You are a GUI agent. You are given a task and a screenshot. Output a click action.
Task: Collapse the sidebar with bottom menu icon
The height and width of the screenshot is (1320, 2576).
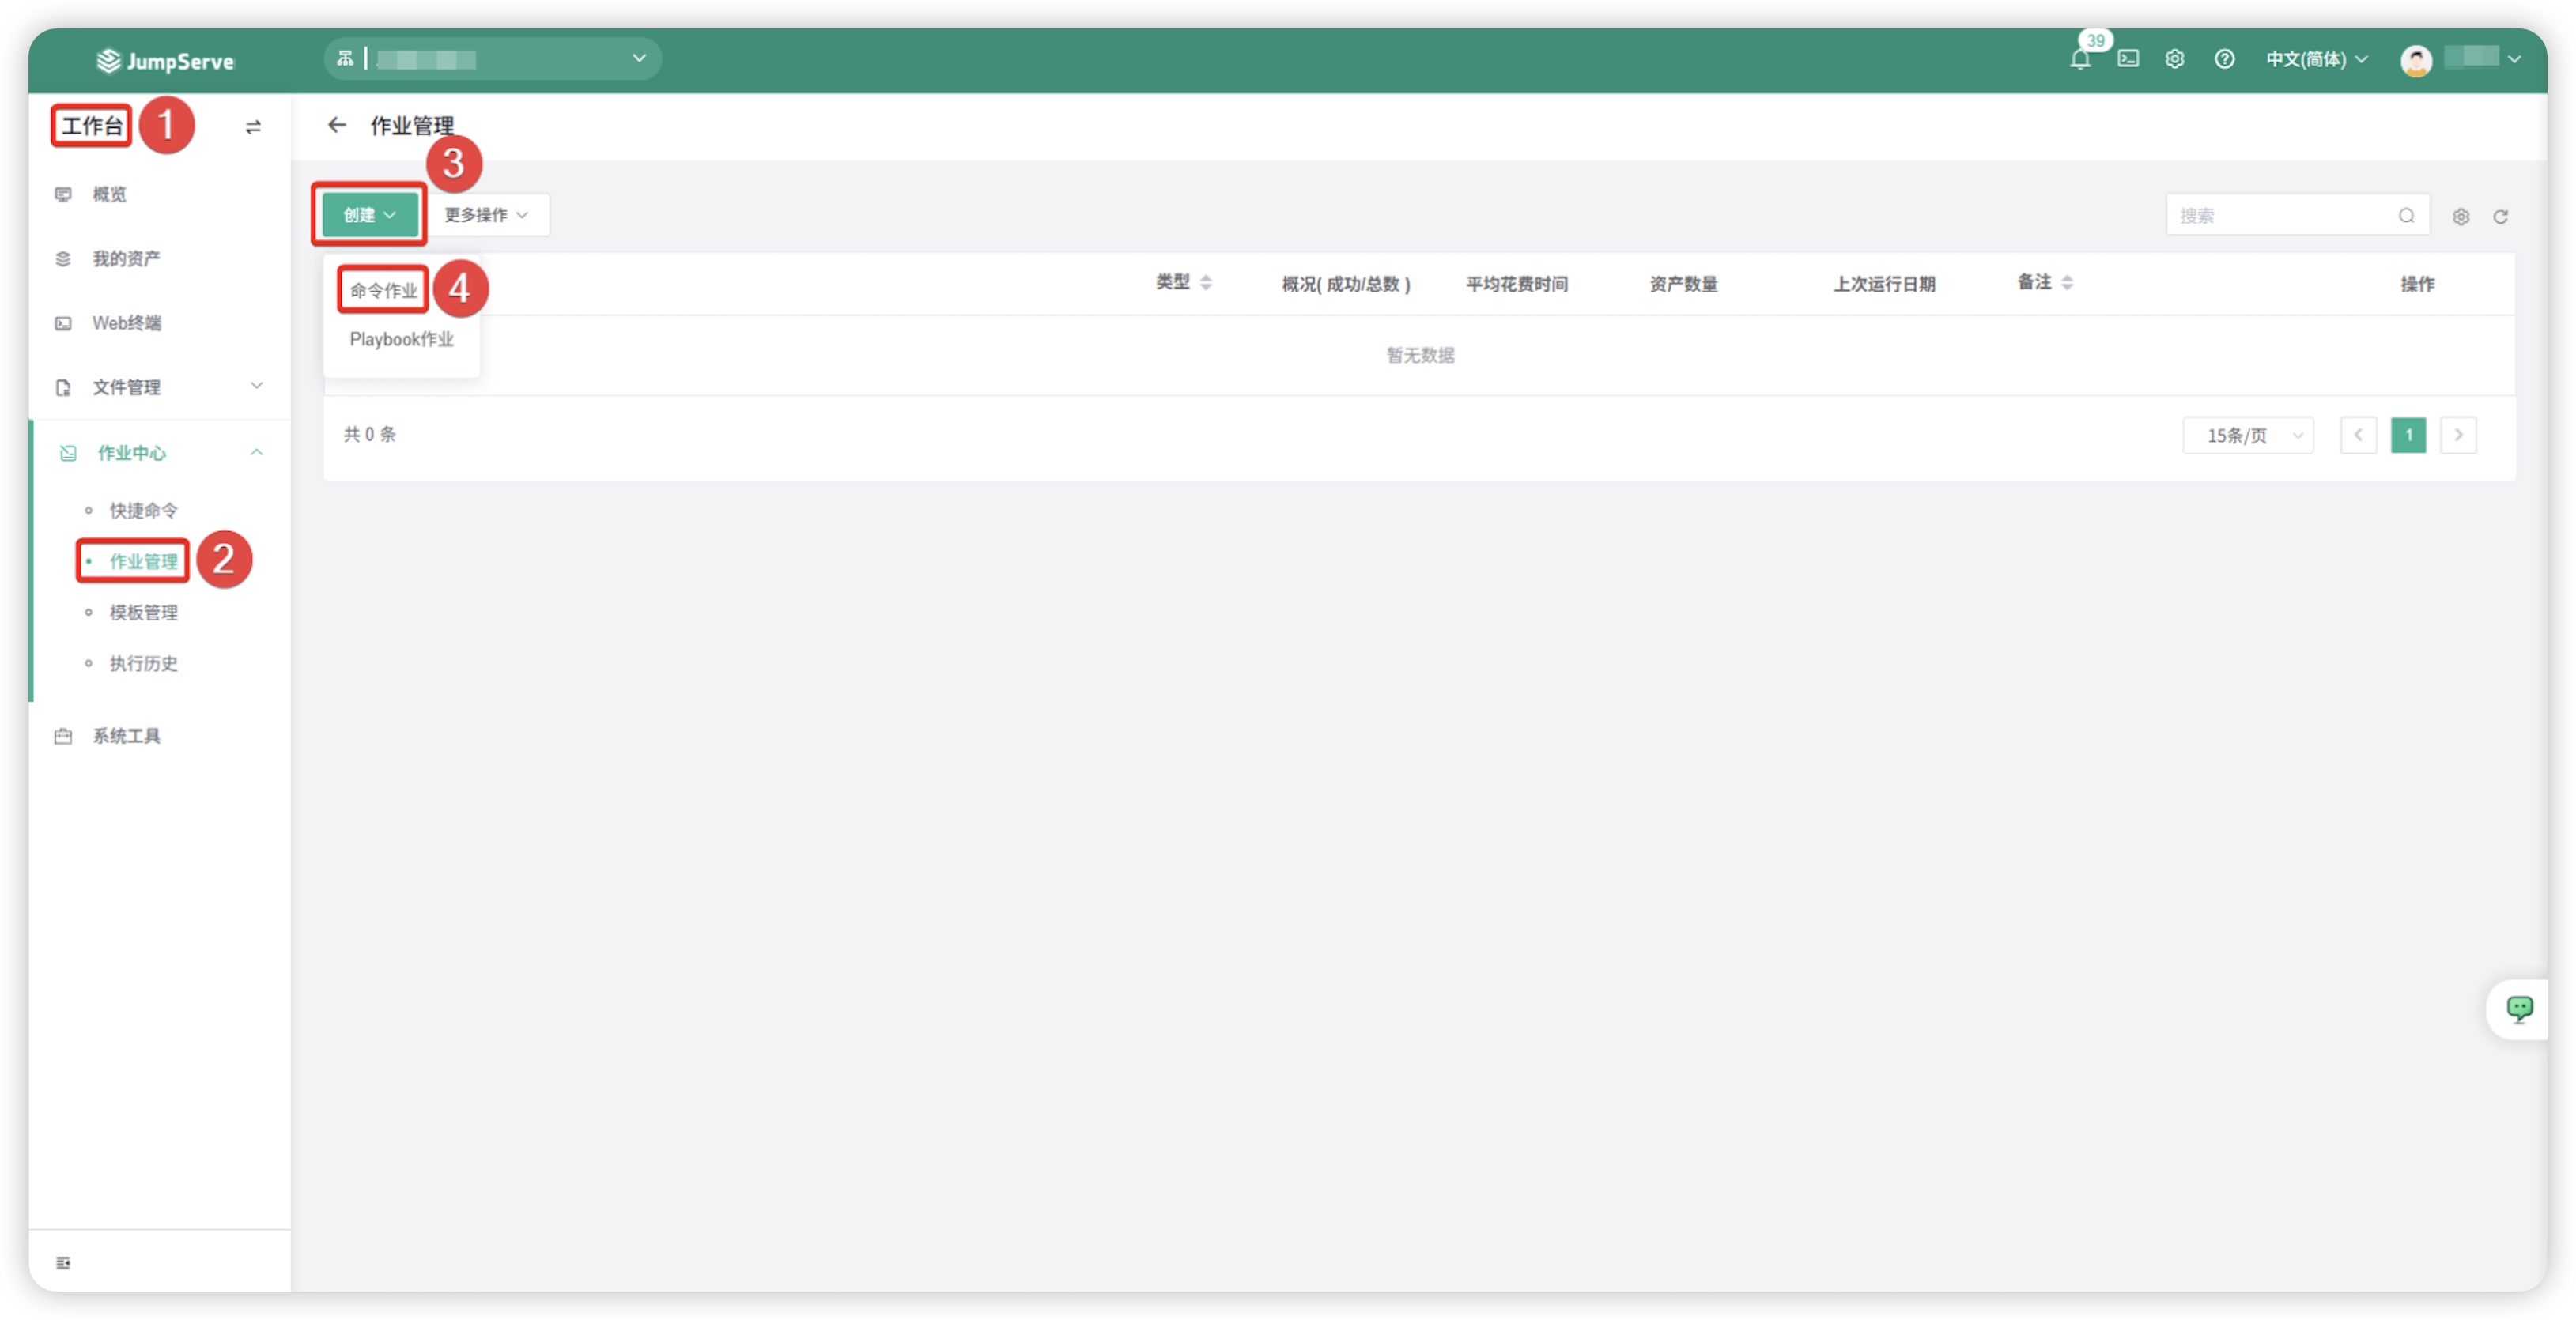63,1262
